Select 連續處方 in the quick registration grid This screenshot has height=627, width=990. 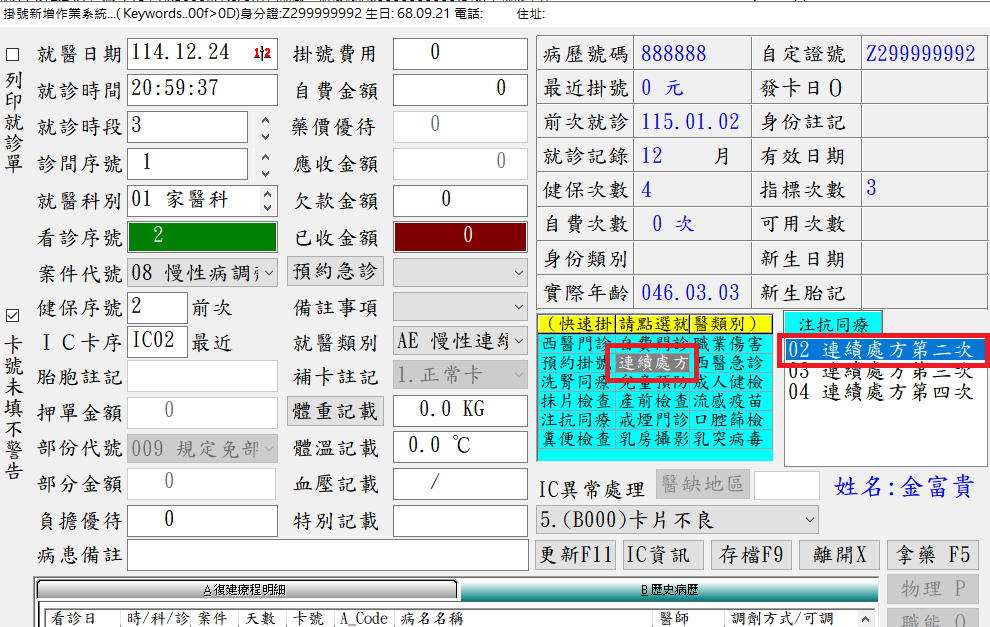pos(652,363)
